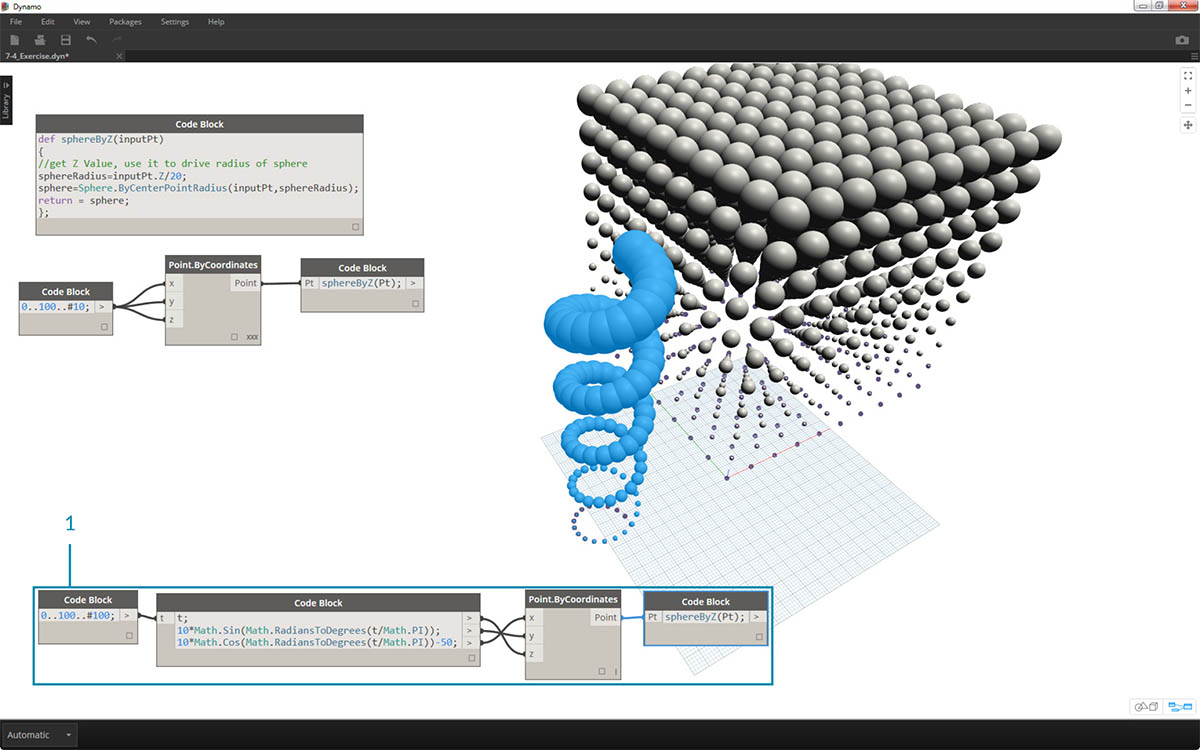
Task: Select the upper Point.ByCoordinates node header
Action: (x=212, y=265)
